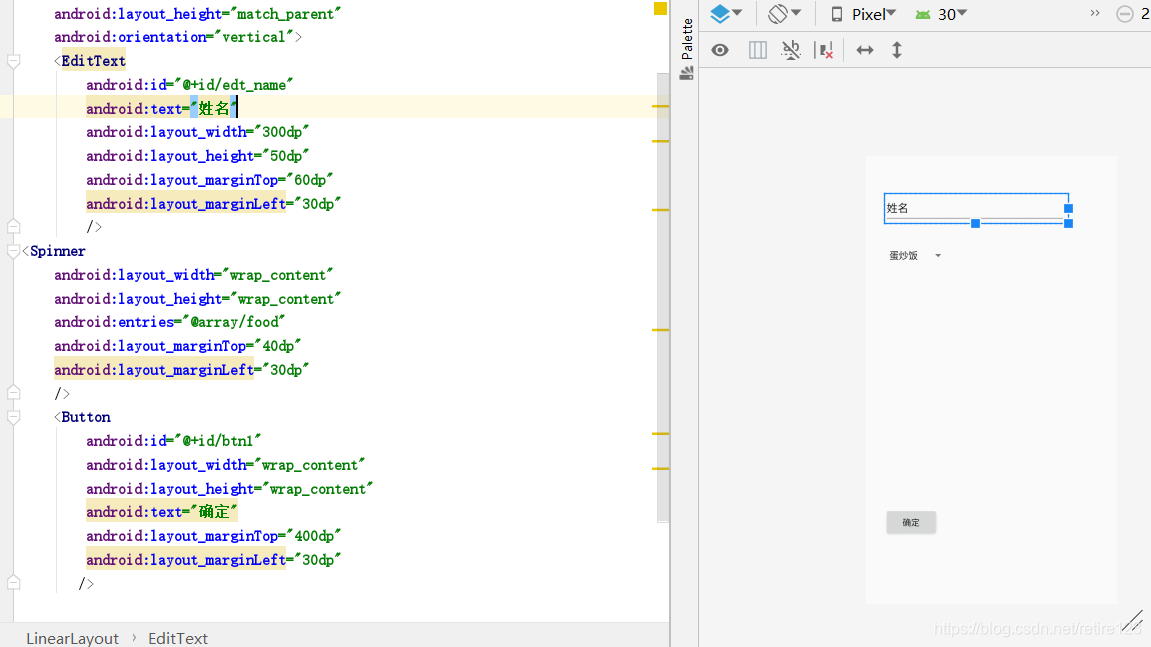Viewport: 1151px width, 647px height.
Task: Click the Spinner closing tag fold marker
Action: click(x=13, y=393)
